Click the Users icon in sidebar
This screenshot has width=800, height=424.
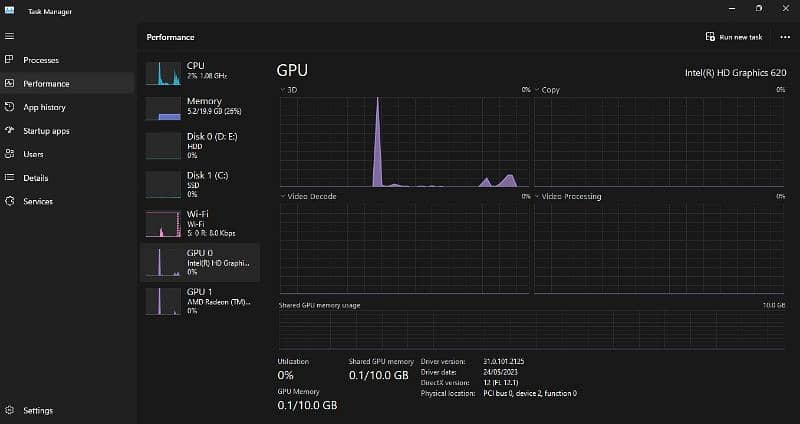9,154
